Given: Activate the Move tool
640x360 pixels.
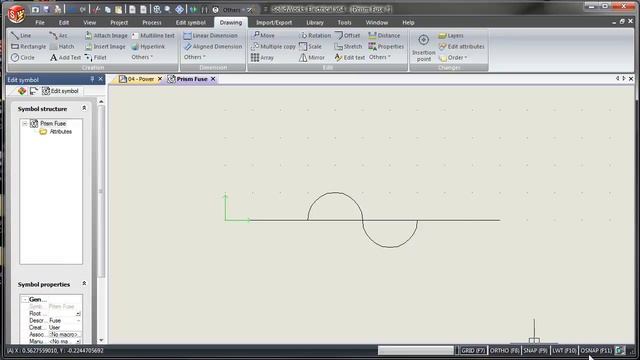Looking at the screenshot, I should tap(263, 36).
